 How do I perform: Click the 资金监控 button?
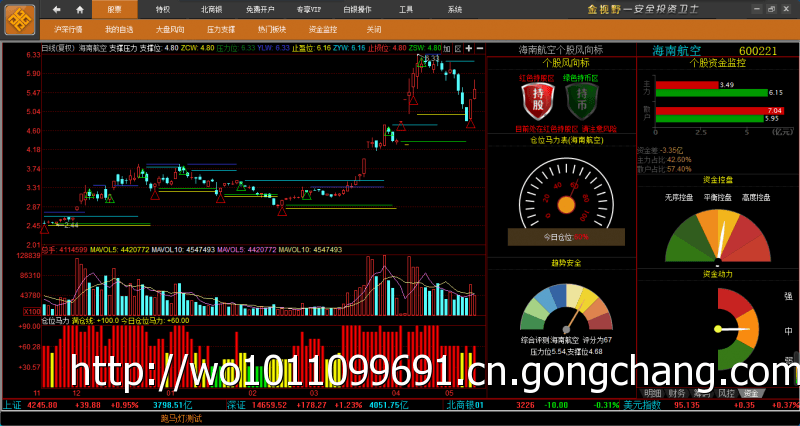click(322, 30)
